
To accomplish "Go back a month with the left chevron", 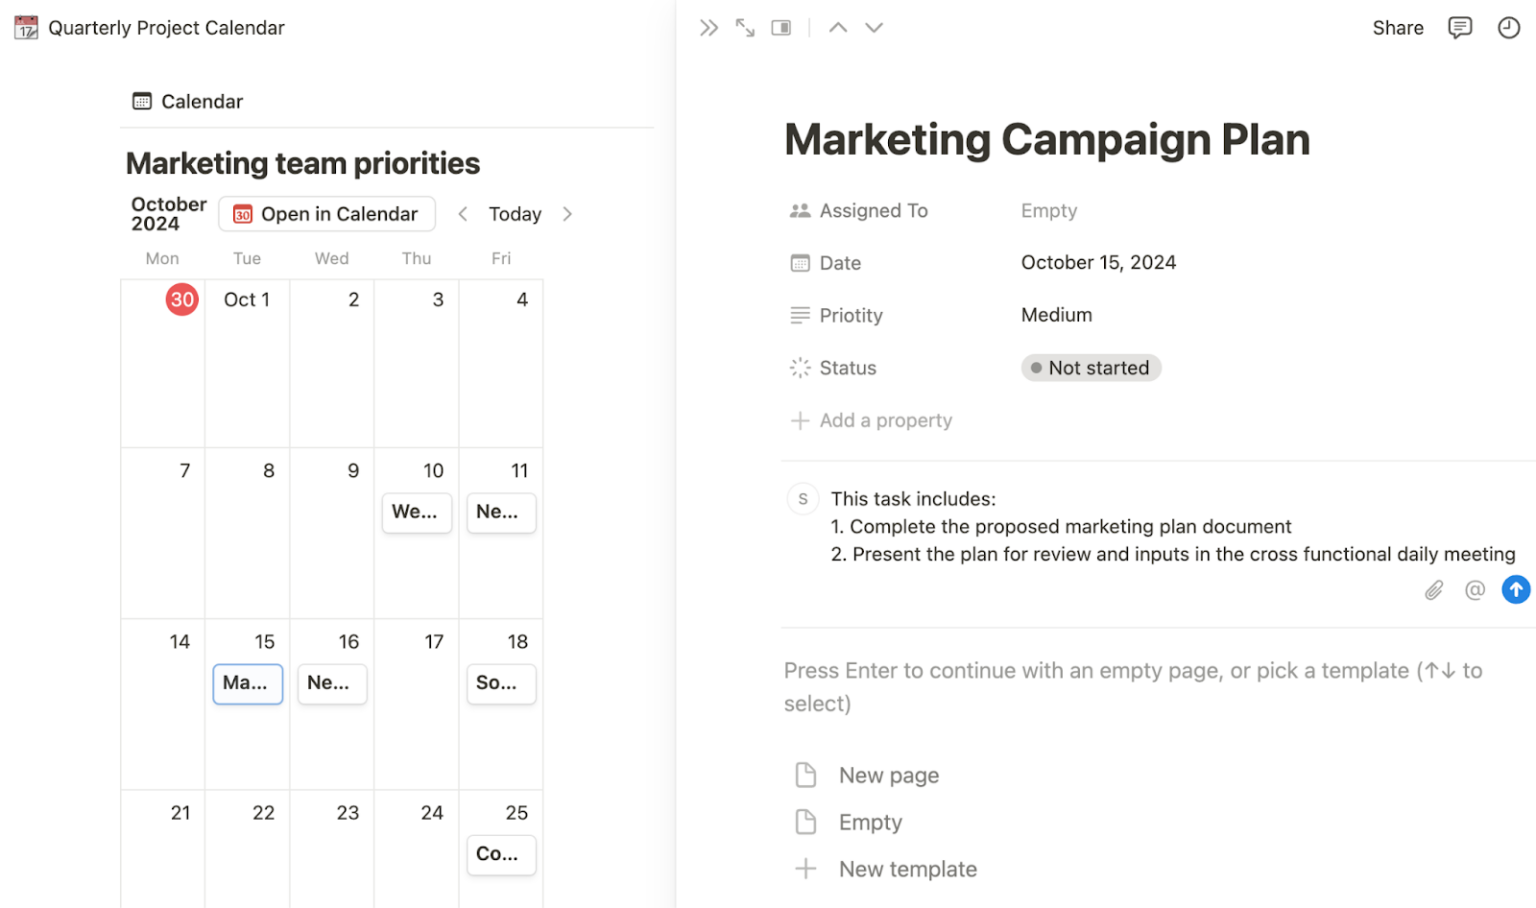I will 463,213.
